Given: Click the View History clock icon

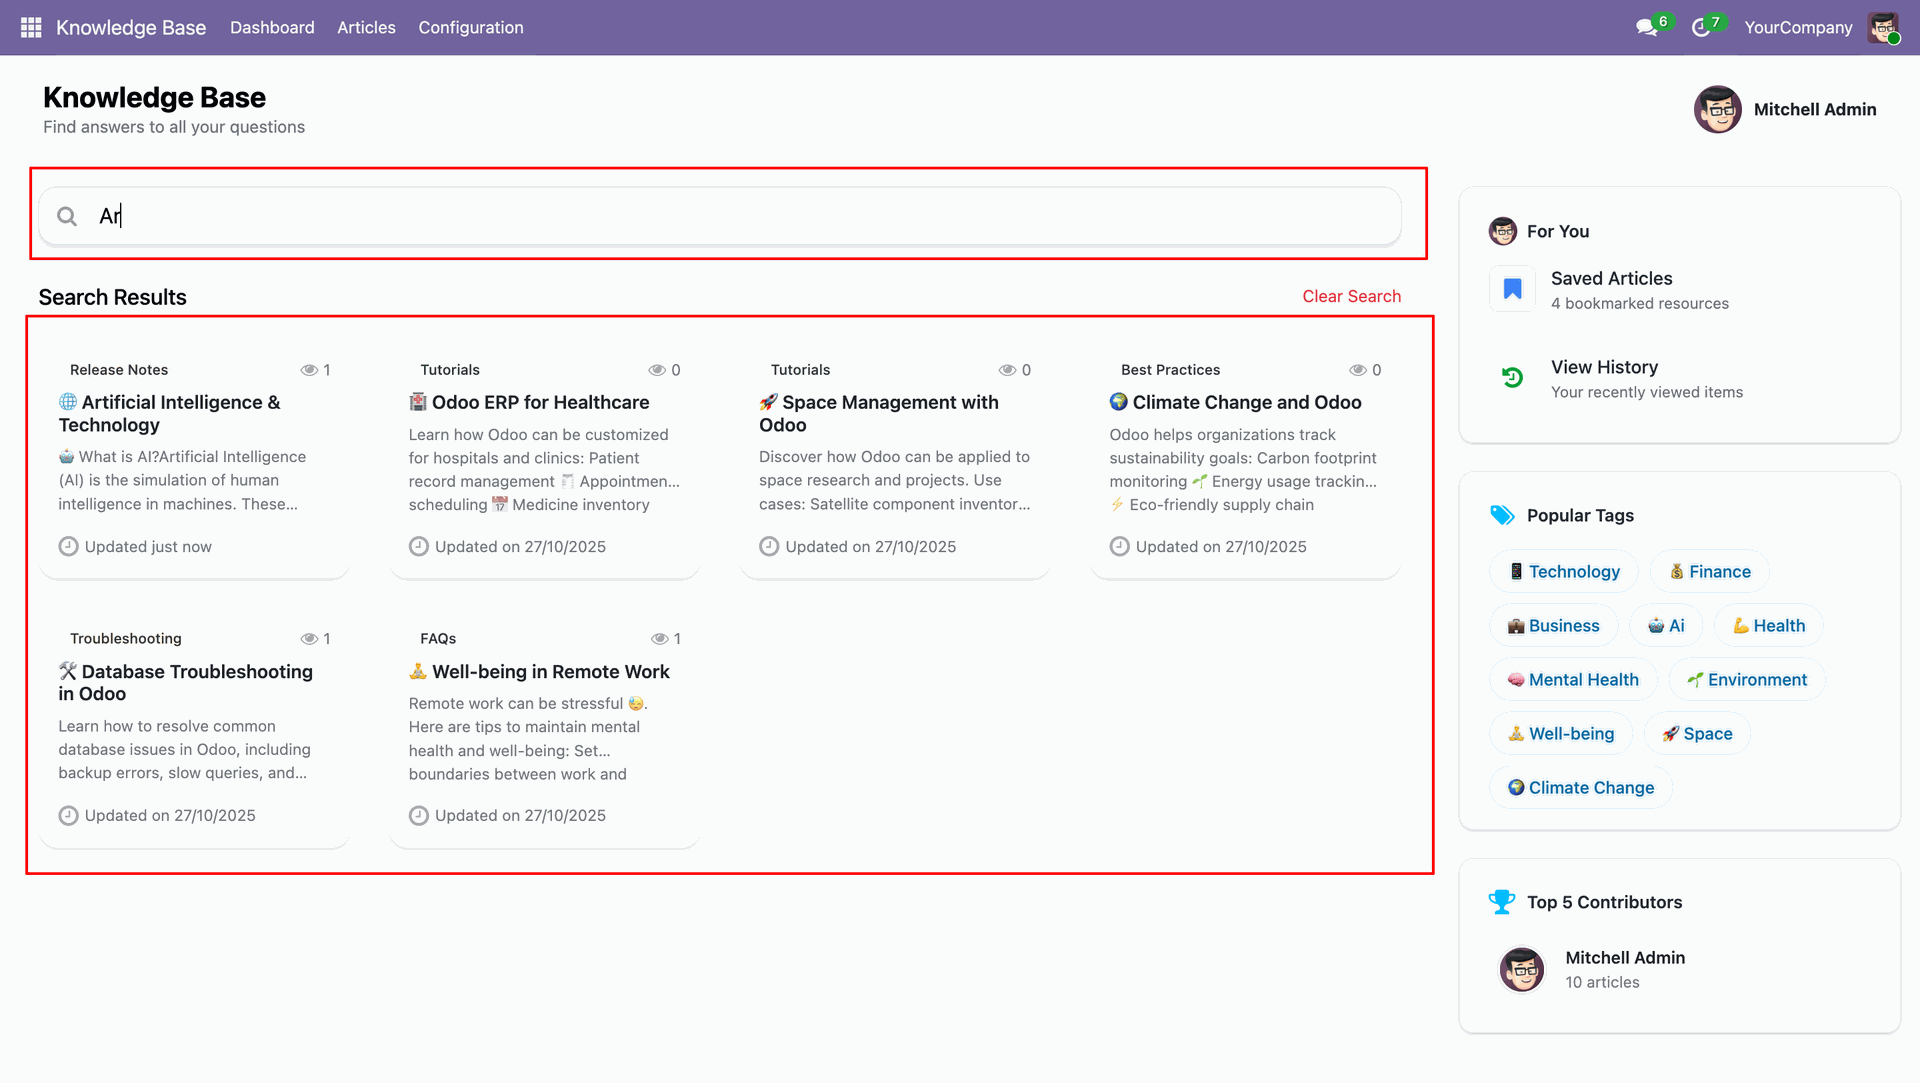Looking at the screenshot, I should (x=1512, y=378).
